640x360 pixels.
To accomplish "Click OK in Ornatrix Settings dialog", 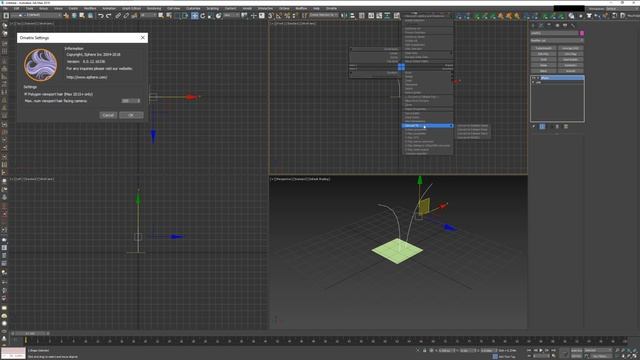I will [x=131, y=115].
